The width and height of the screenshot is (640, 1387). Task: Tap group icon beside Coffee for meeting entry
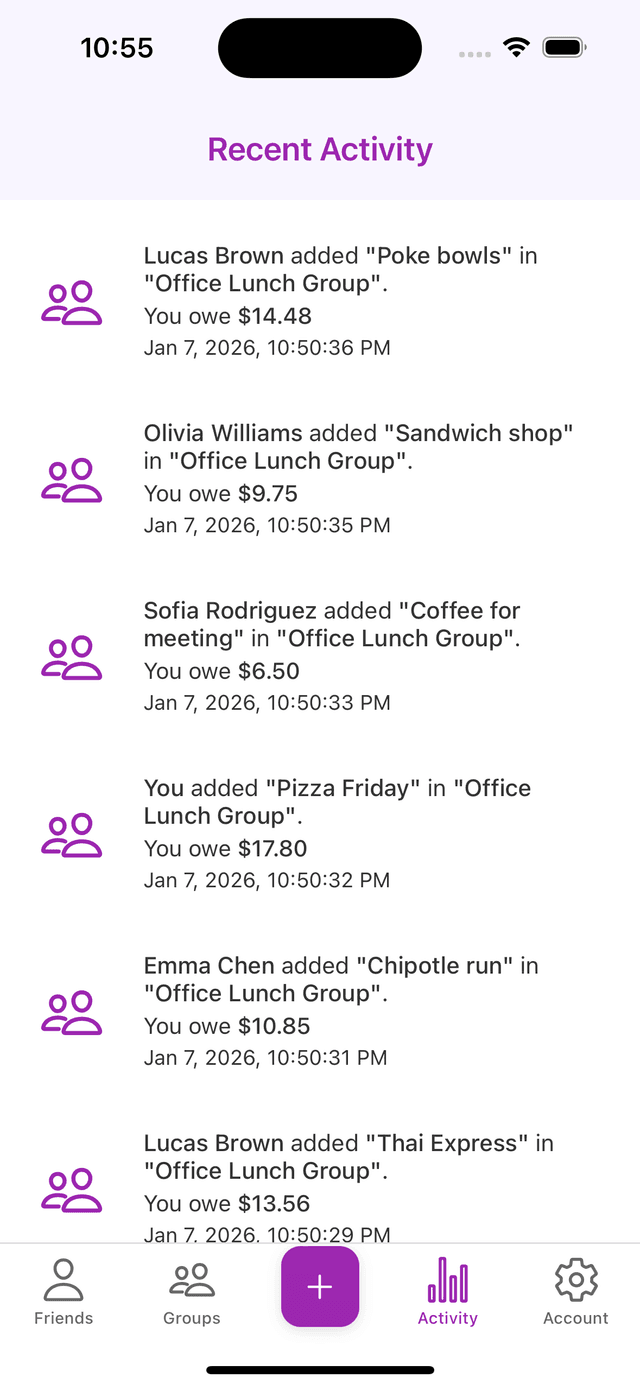click(71, 657)
